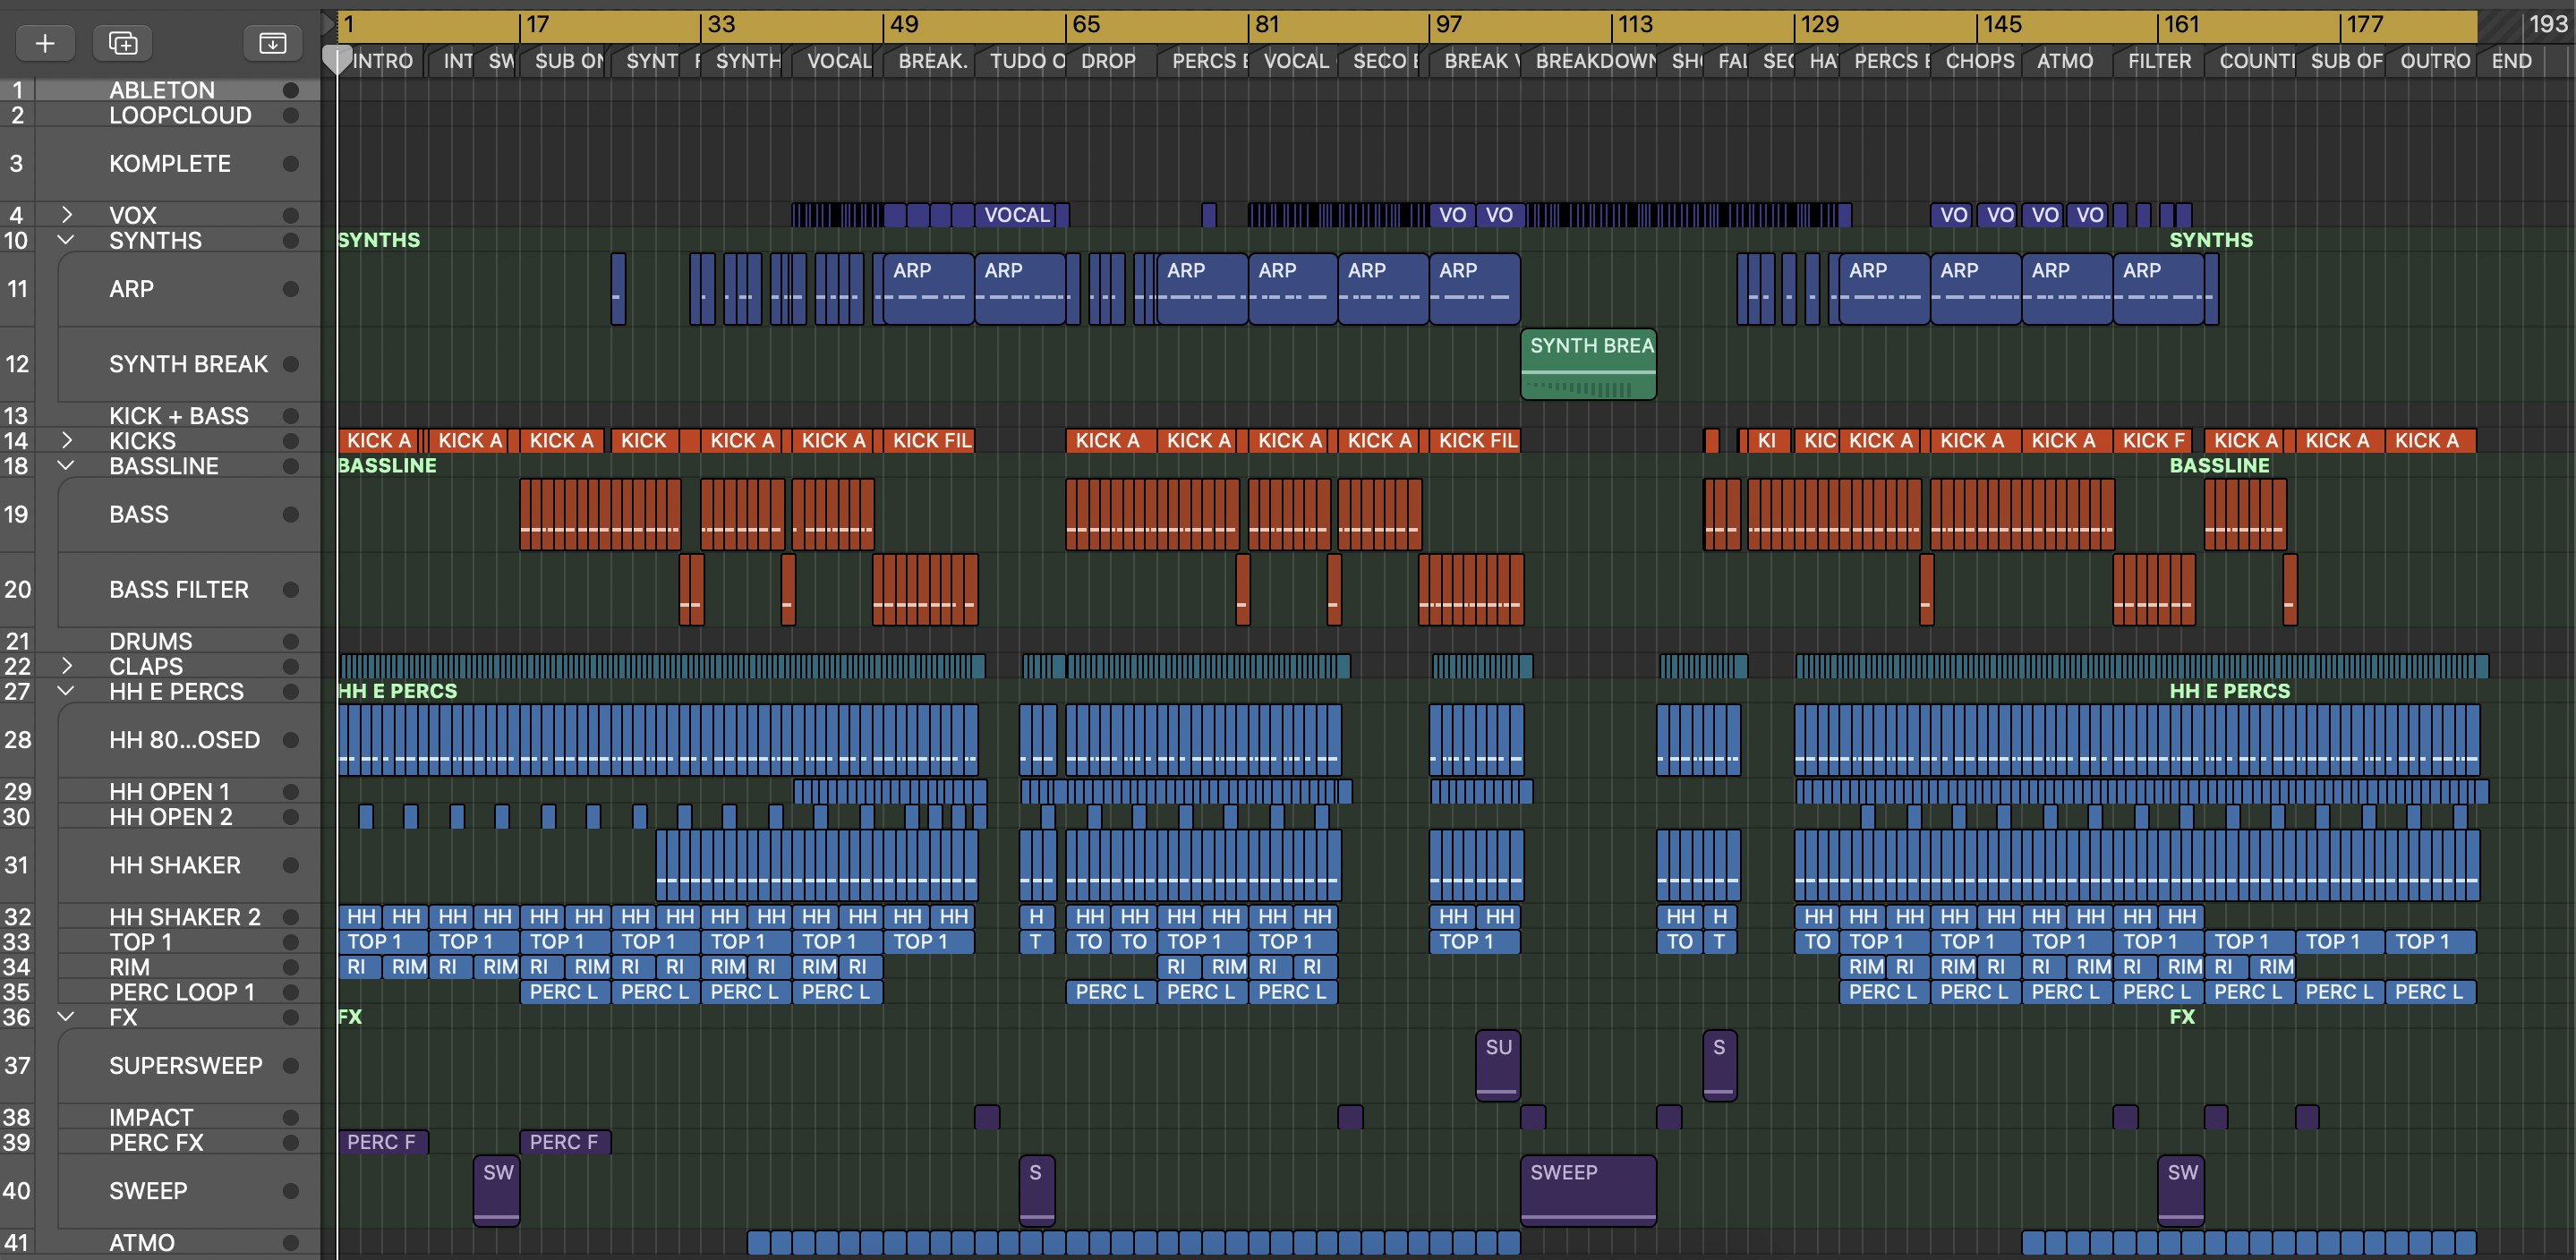Click the duplicate track button
This screenshot has height=1260, width=2576.
tap(123, 43)
